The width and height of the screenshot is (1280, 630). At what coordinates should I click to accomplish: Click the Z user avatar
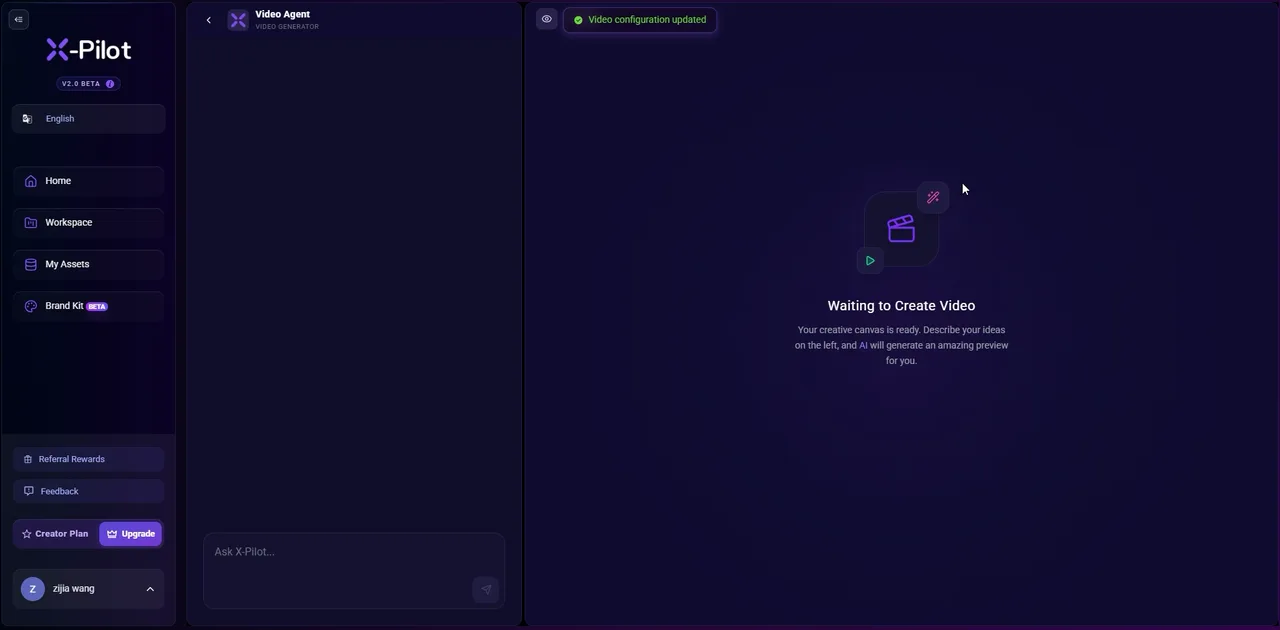33,589
